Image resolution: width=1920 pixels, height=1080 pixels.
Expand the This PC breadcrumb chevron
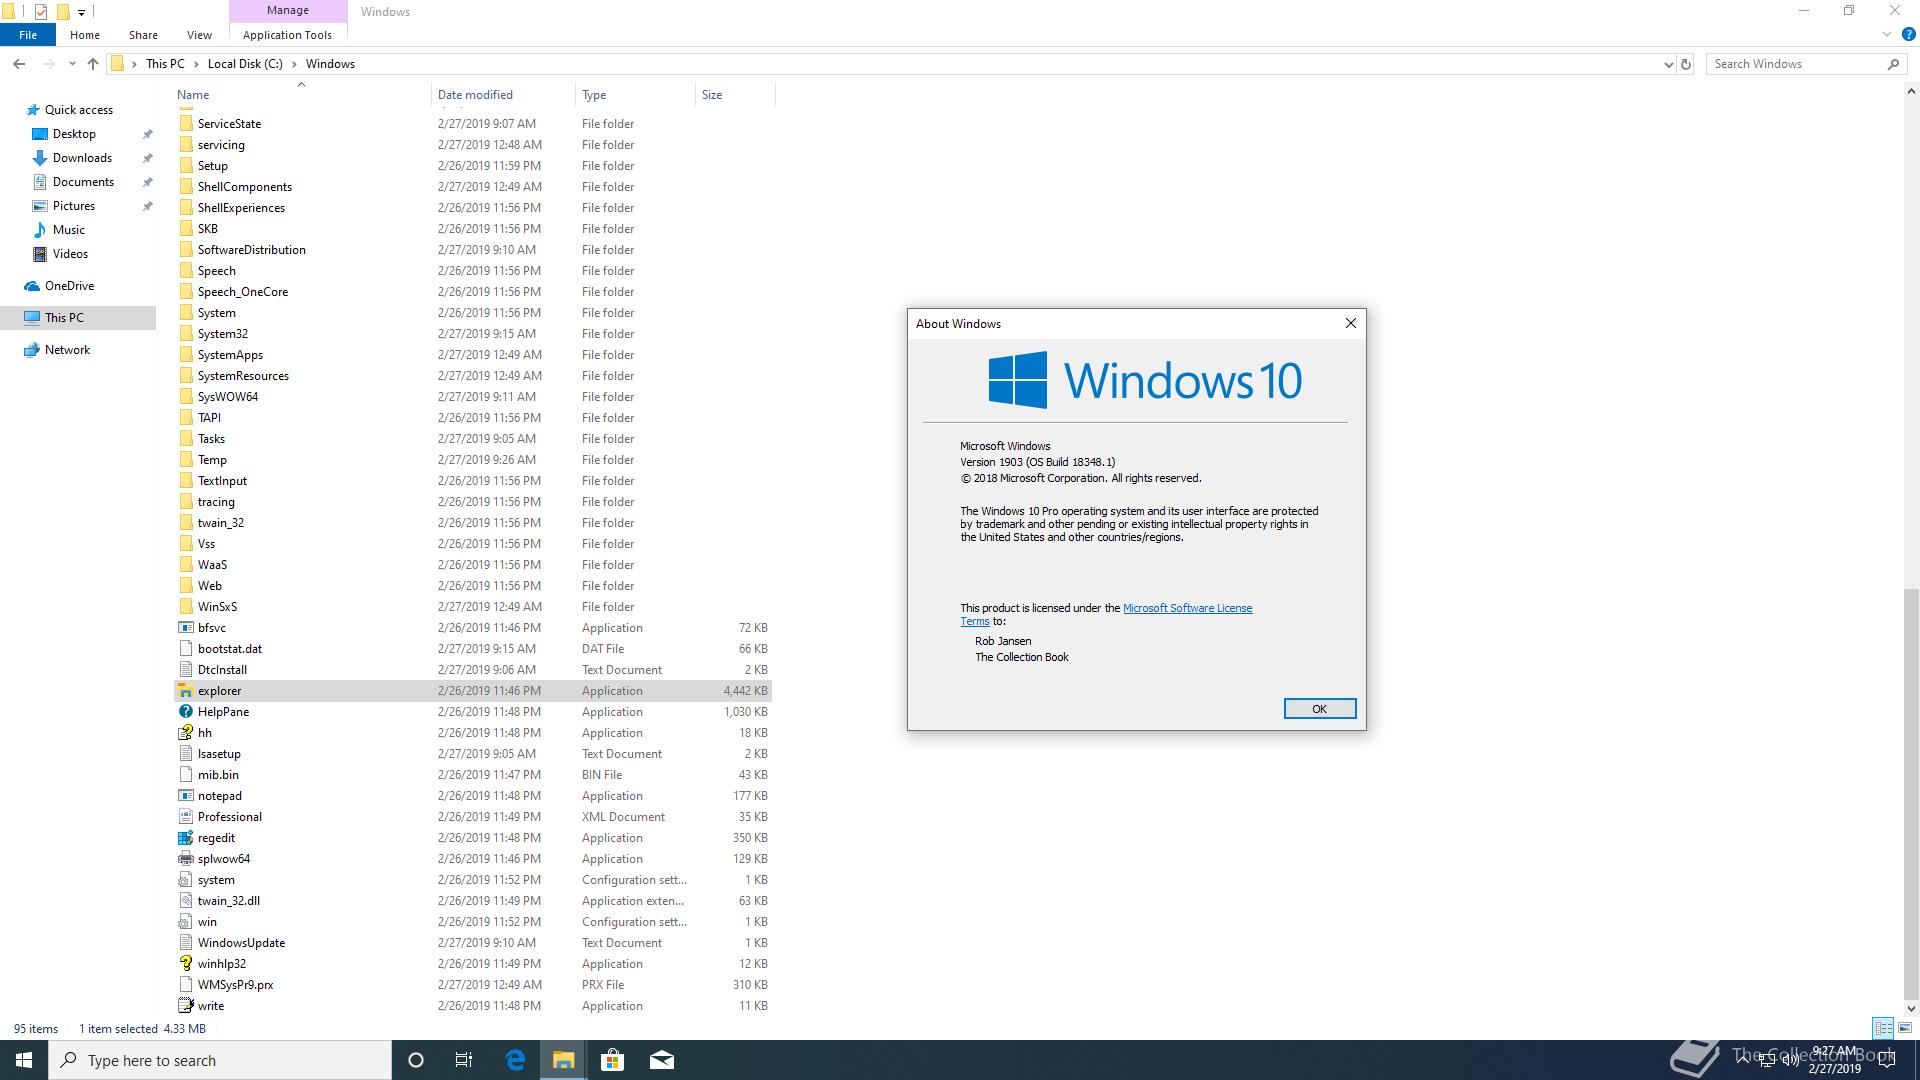tap(195, 64)
